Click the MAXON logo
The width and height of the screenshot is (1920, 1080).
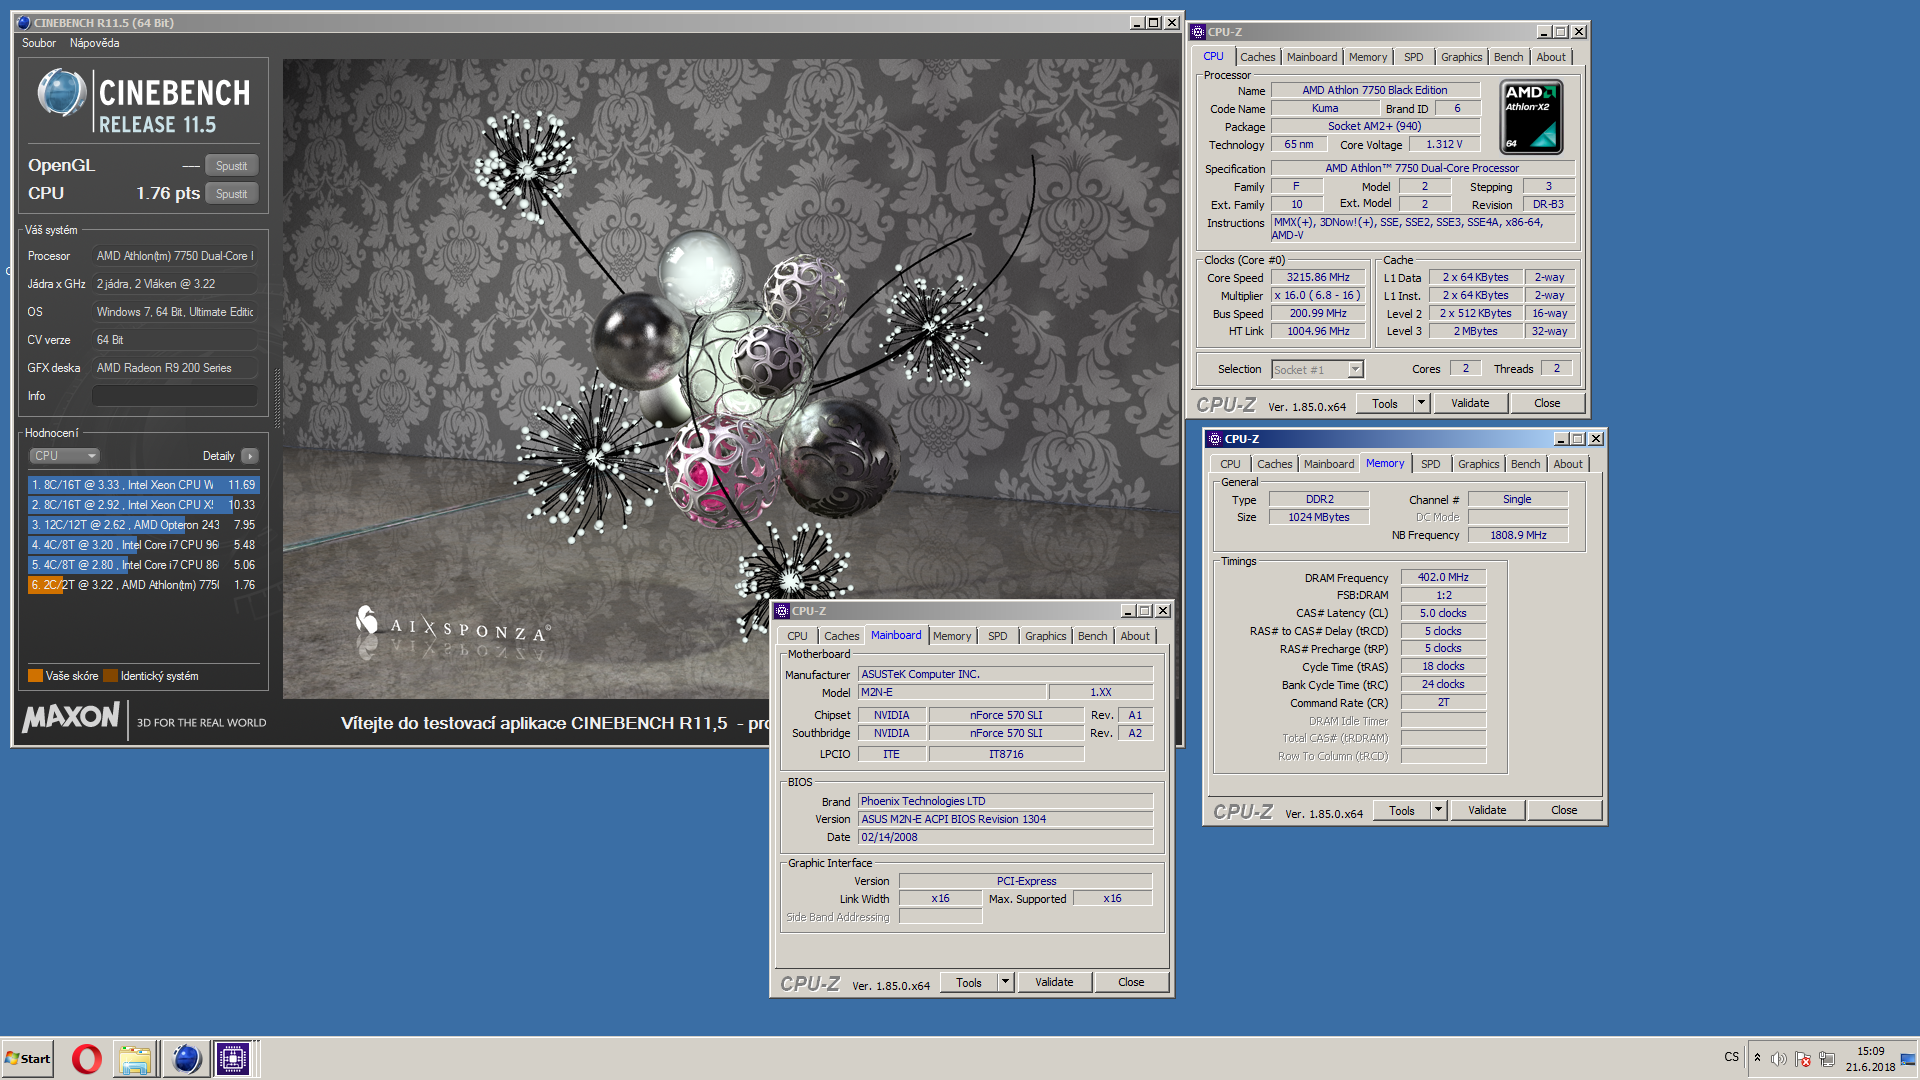click(71, 717)
